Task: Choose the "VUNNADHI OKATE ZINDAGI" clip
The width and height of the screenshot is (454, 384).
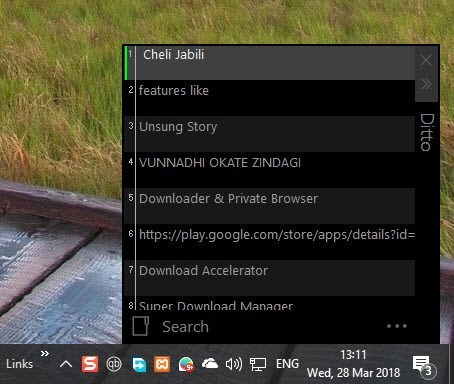Action: click(269, 170)
